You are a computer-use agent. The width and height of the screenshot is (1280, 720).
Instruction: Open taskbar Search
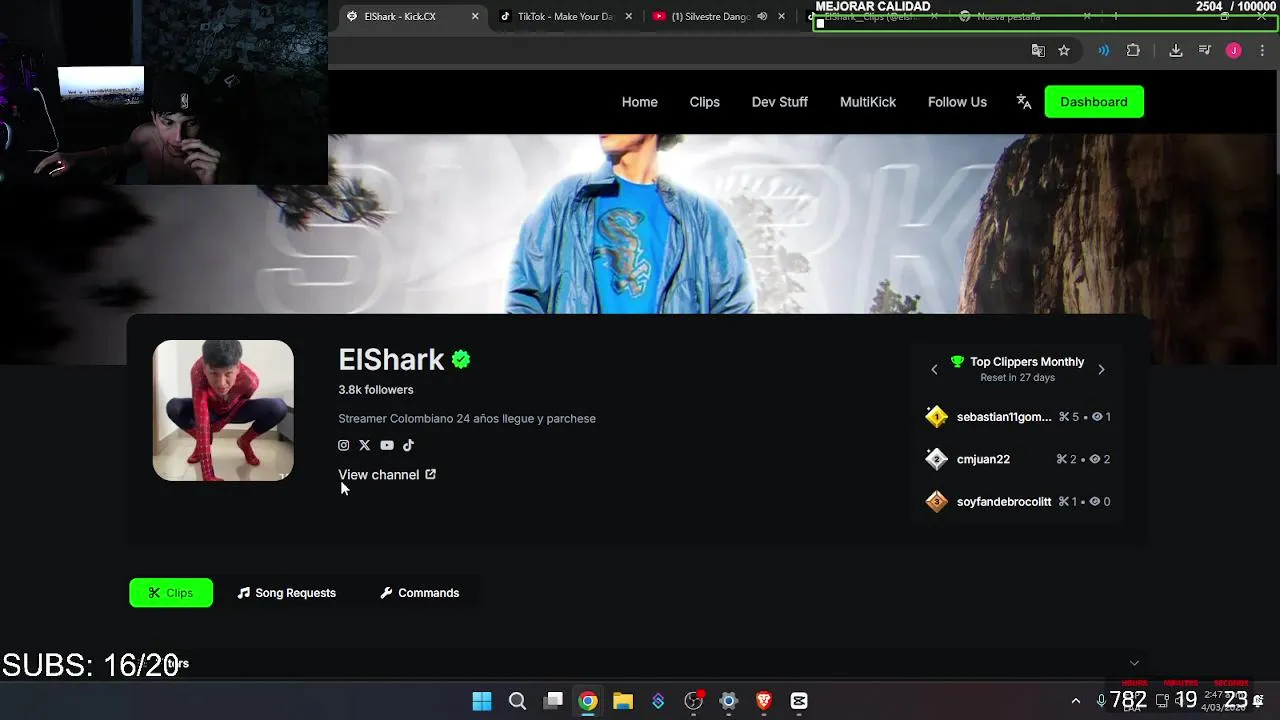(x=517, y=701)
